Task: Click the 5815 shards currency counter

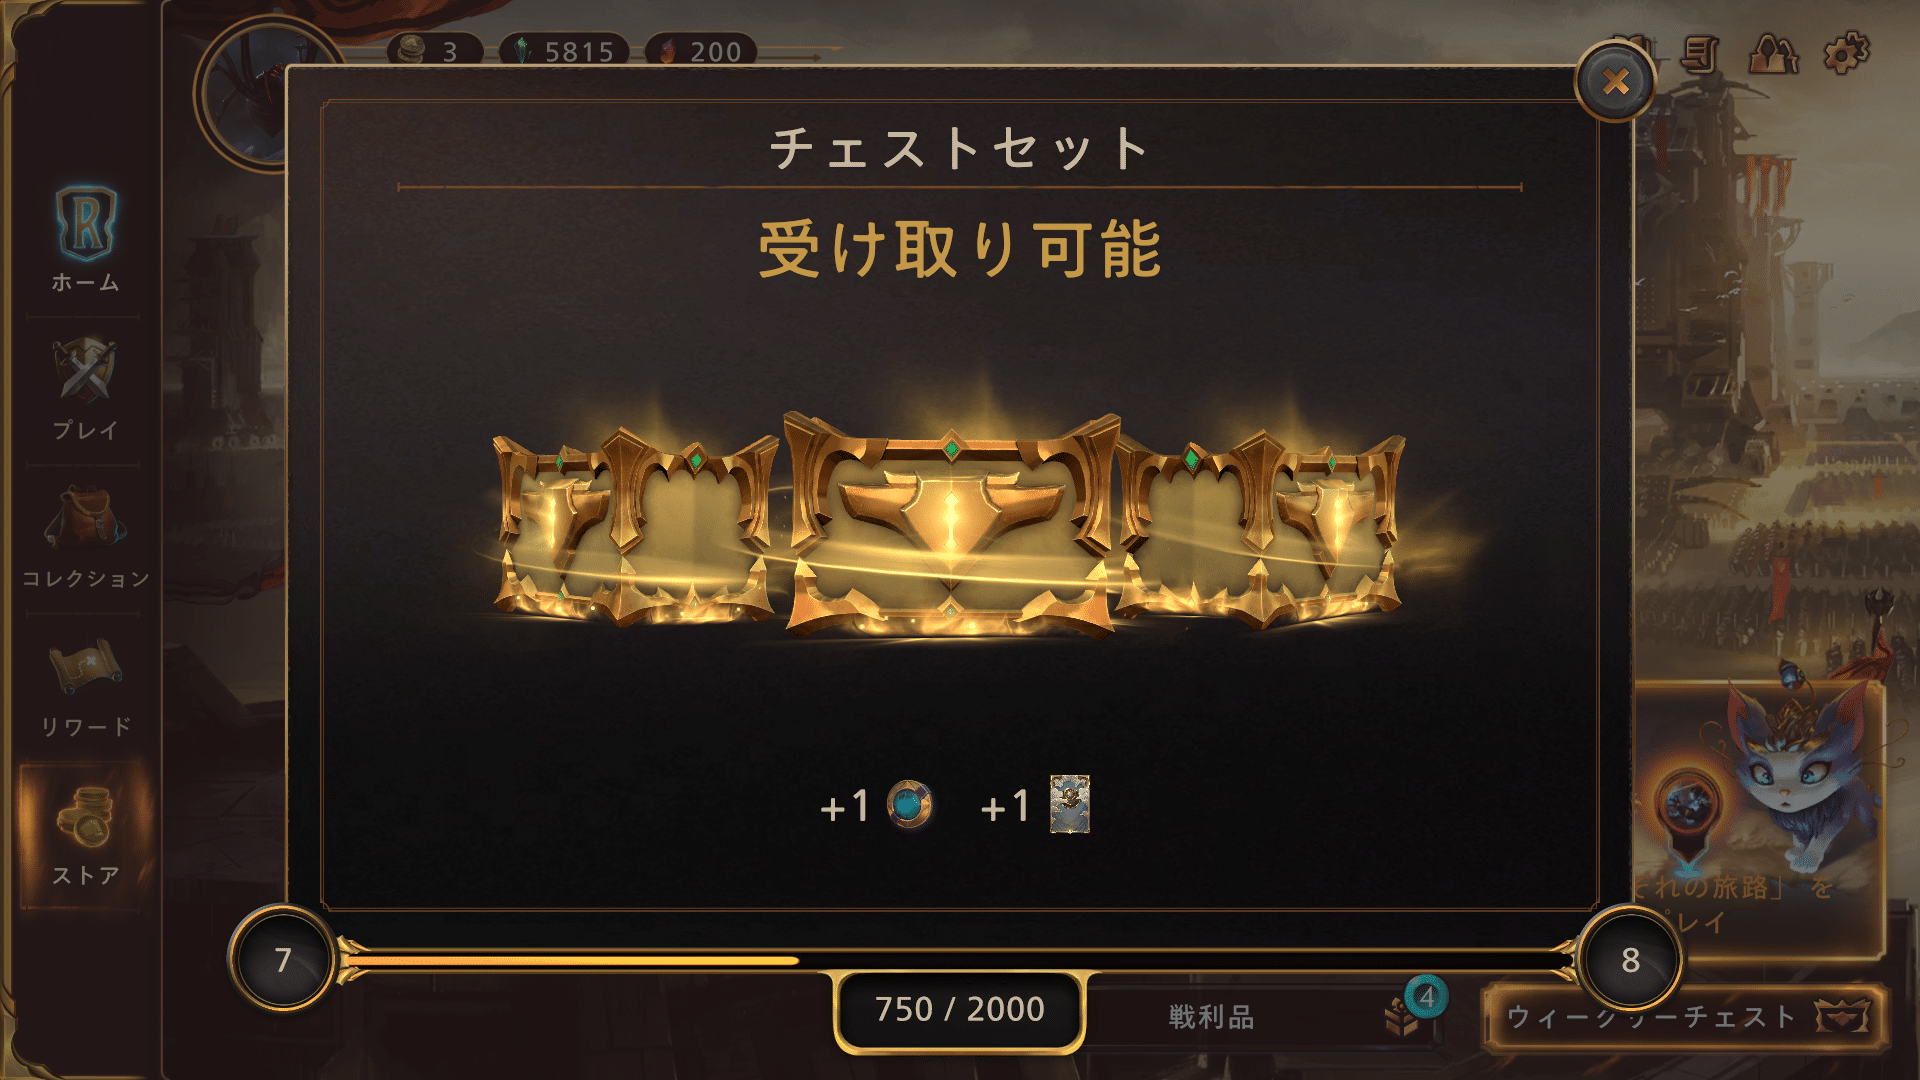Action: coord(565,51)
